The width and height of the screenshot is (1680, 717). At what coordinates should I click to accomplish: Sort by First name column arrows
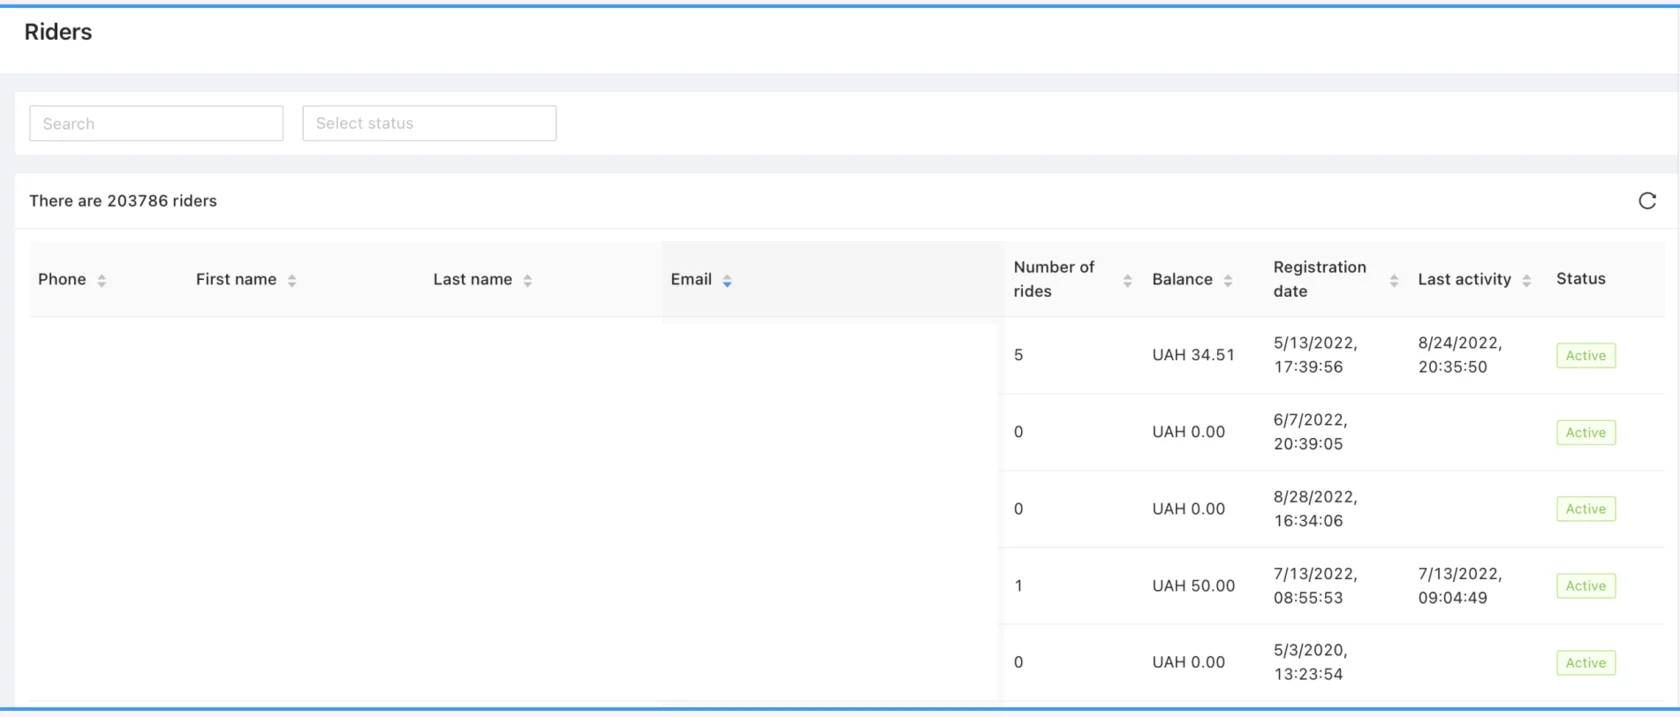pyautogui.click(x=292, y=281)
